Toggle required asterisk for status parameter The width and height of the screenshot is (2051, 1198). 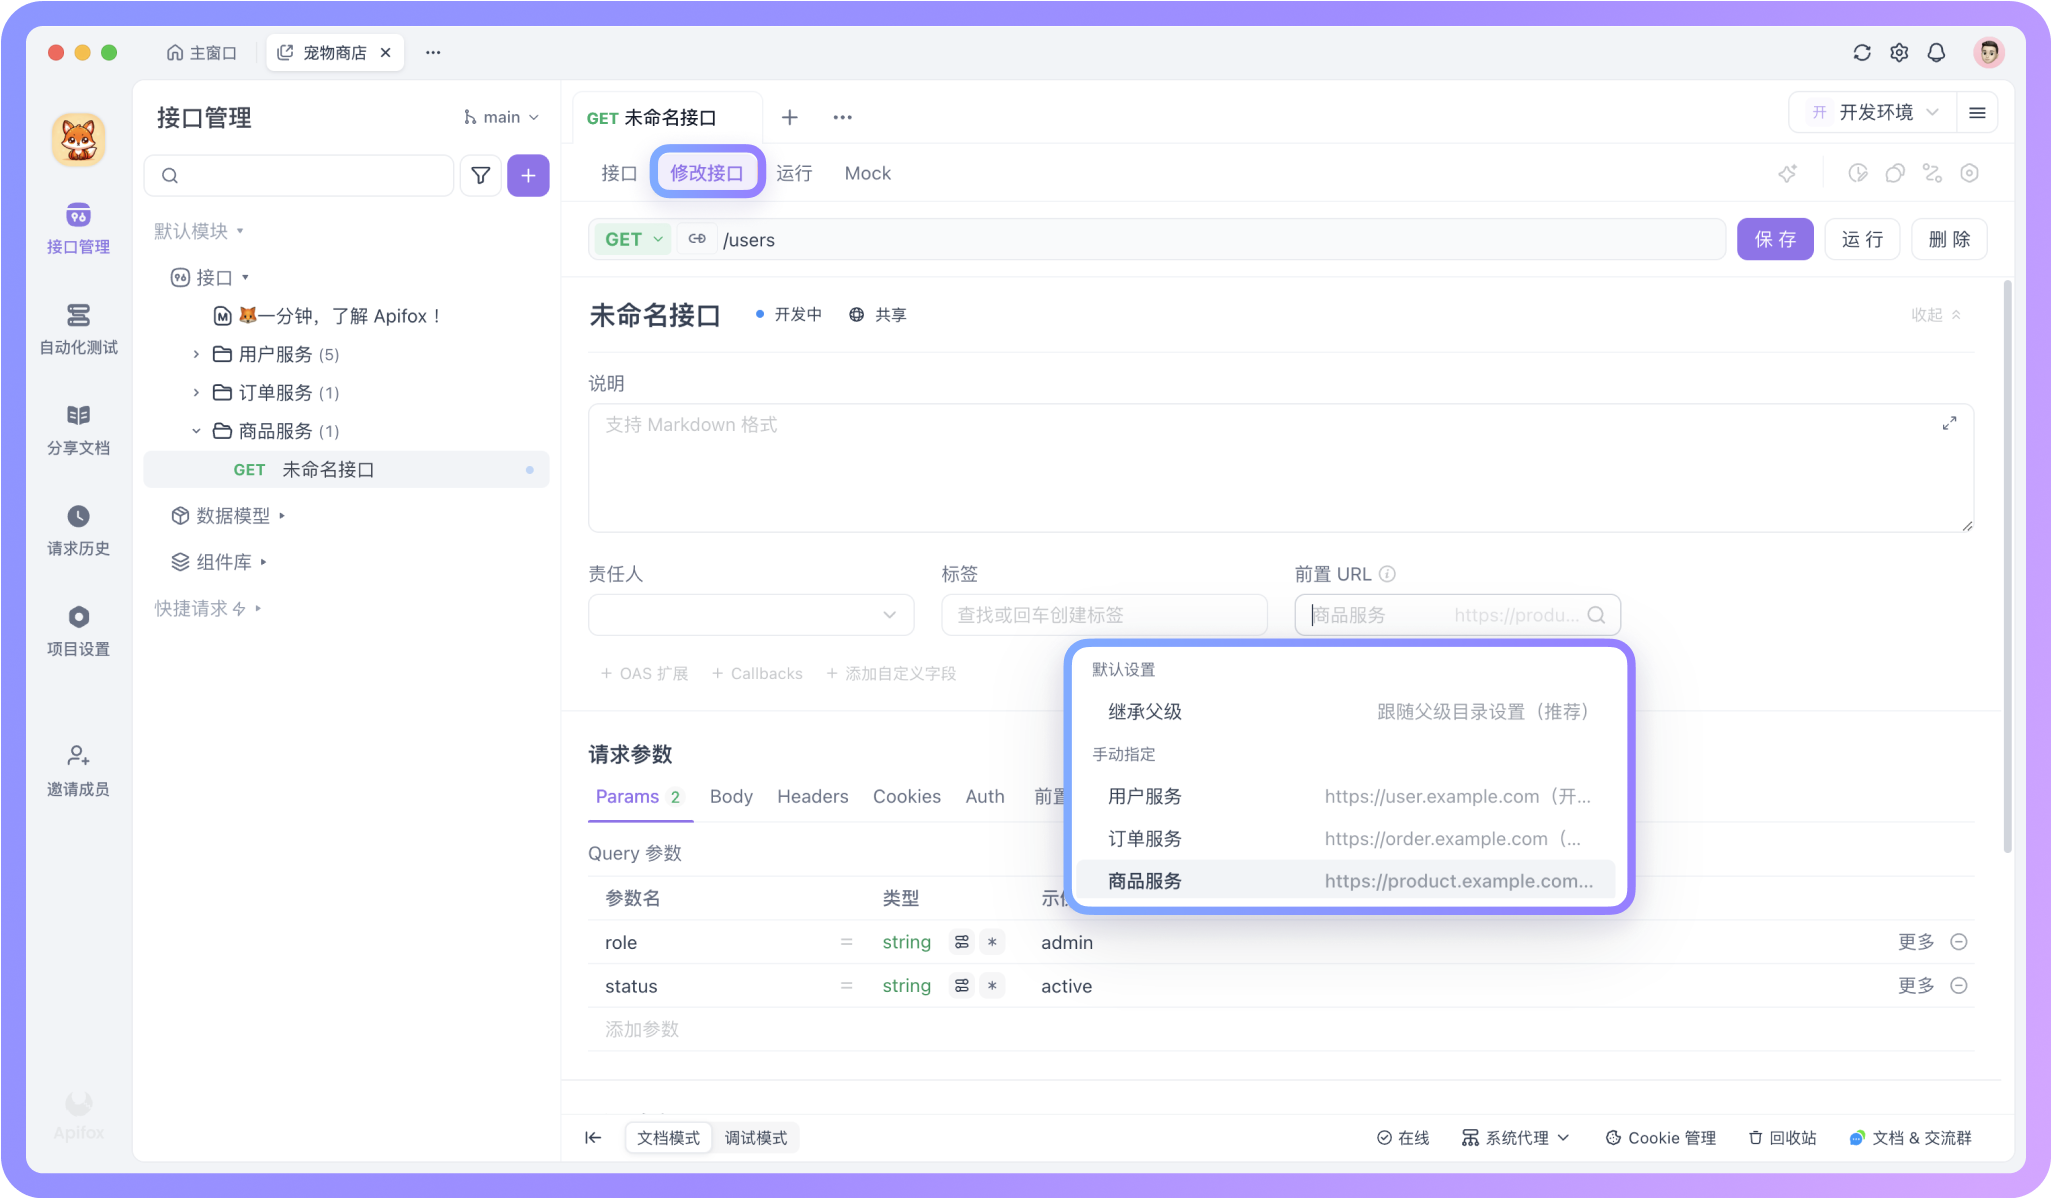[x=992, y=986]
